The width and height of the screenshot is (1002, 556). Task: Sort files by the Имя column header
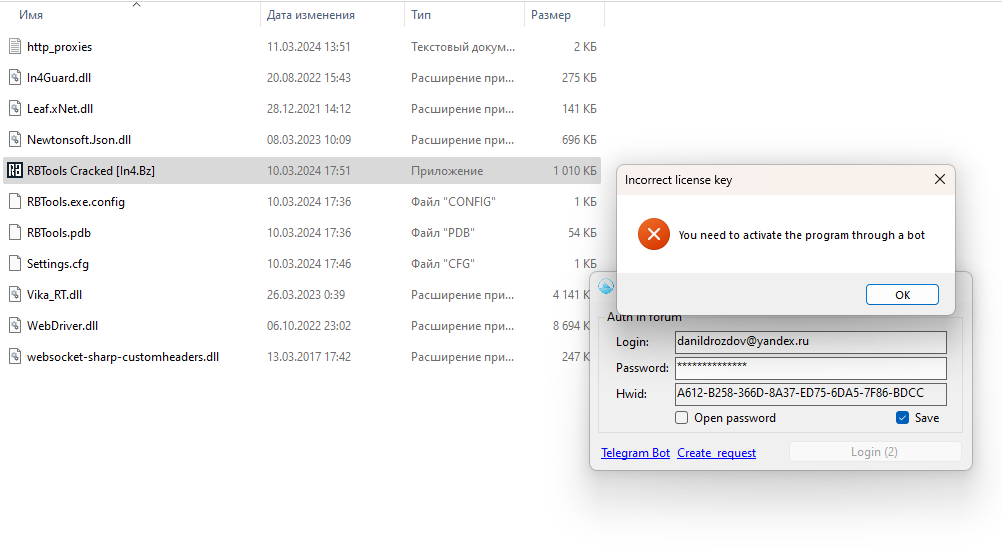tap(31, 15)
